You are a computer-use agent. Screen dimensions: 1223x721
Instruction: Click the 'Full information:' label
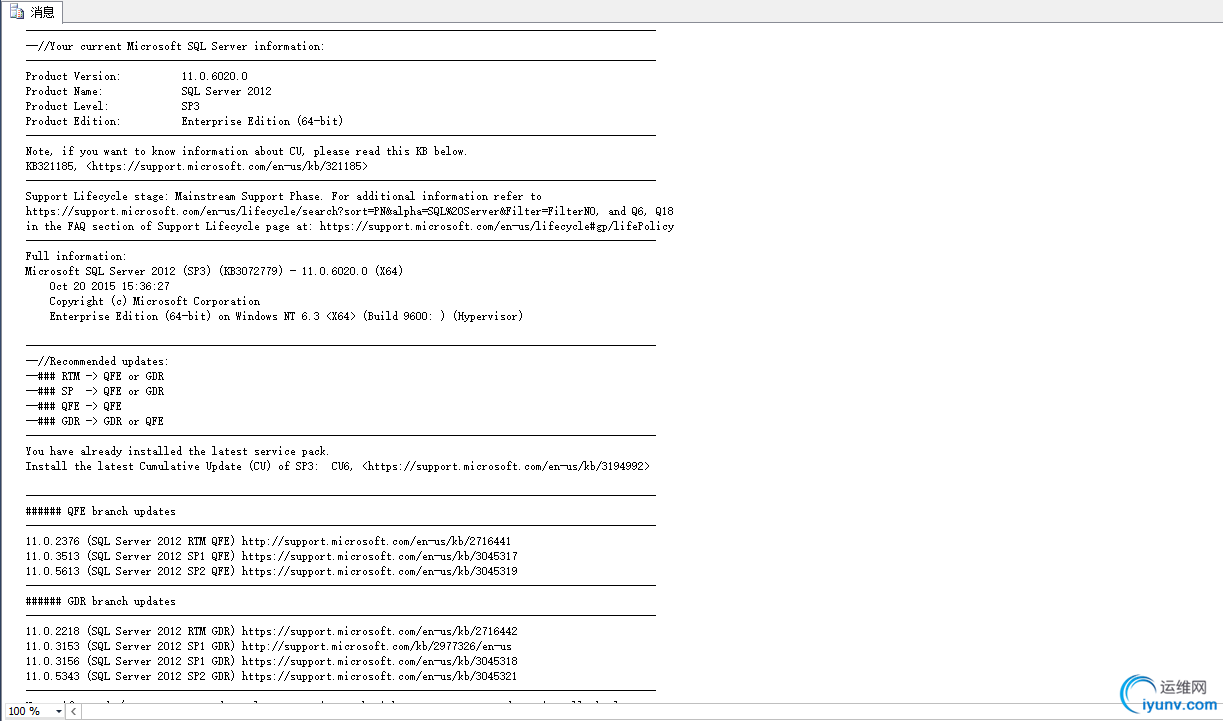coord(76,256)
